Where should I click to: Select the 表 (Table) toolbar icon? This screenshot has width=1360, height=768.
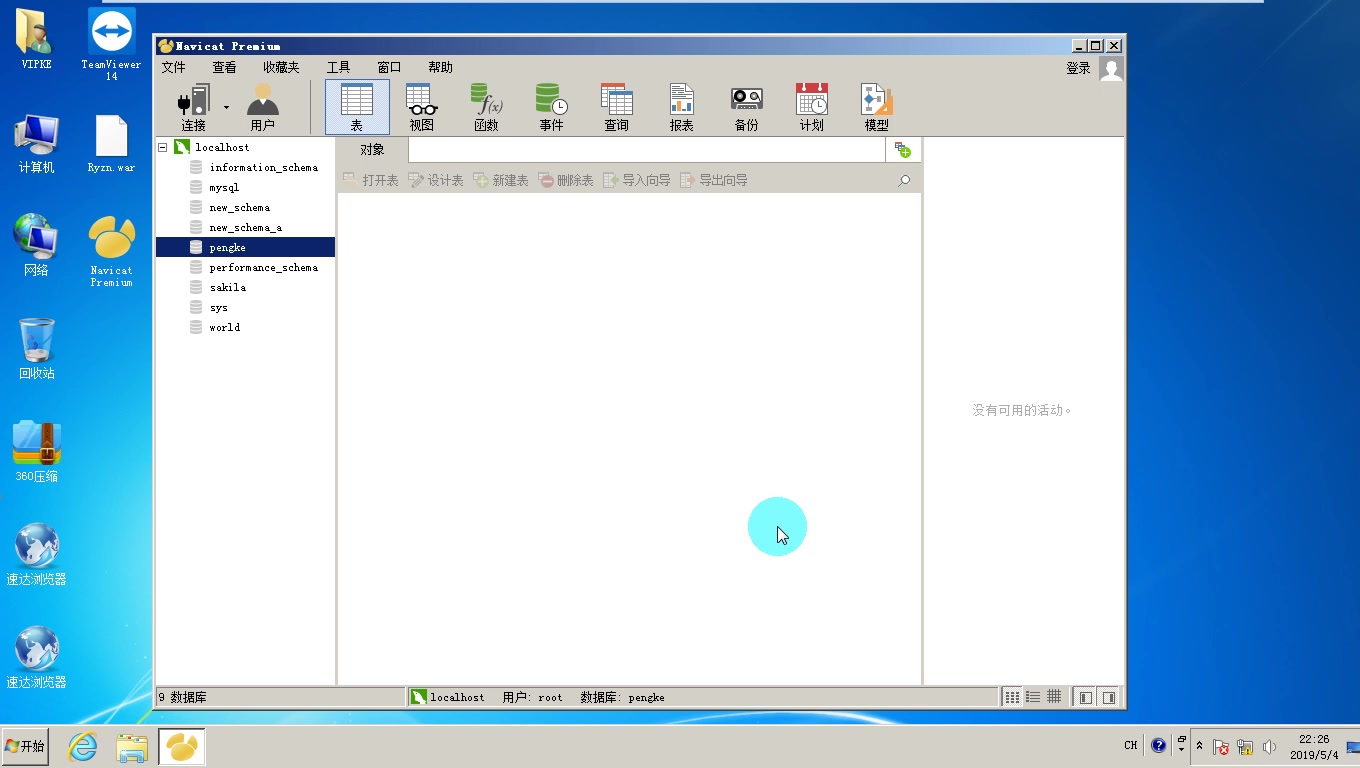(x=357, y=108)
